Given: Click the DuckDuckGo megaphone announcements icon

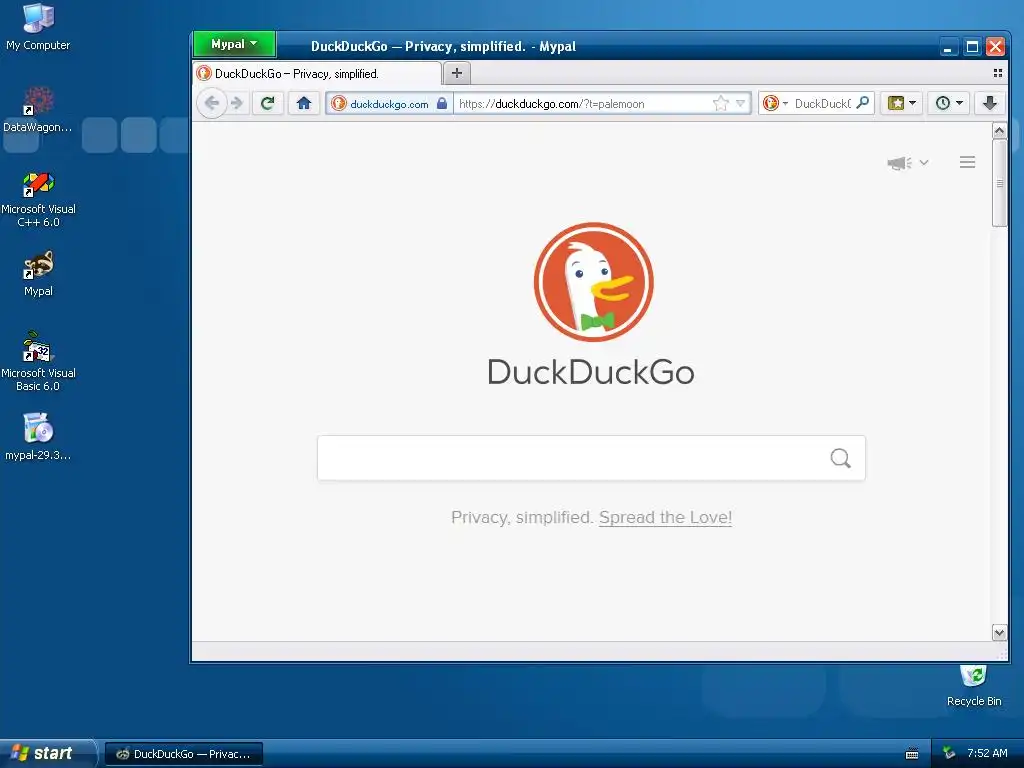Looking at the screenshot, I should [899, 163].
